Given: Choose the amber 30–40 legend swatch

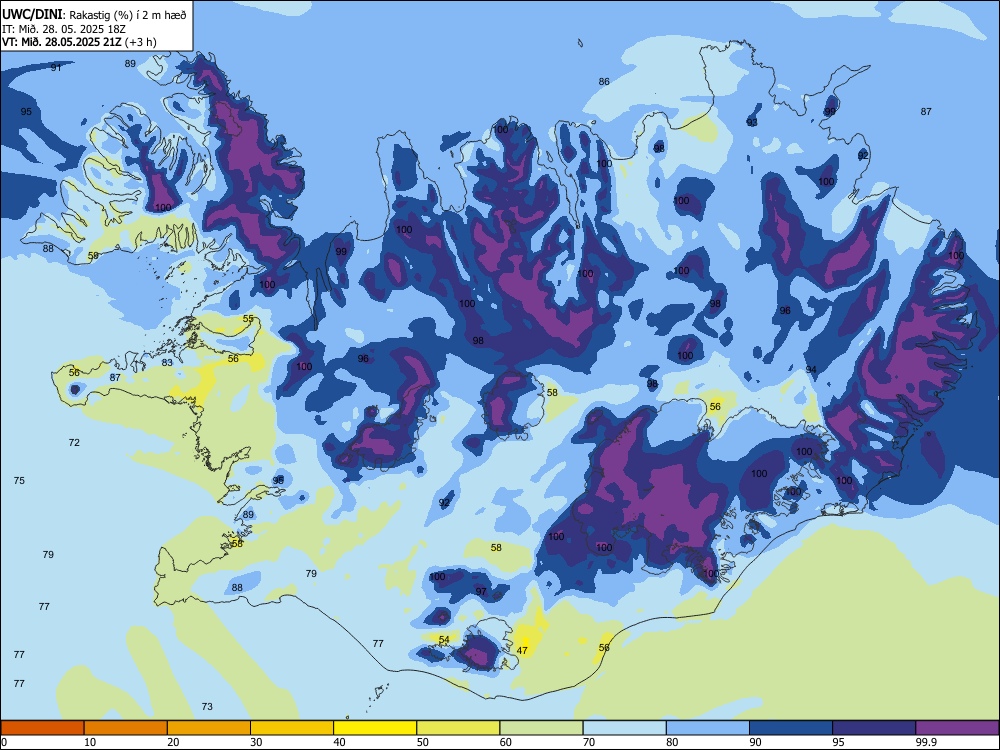Looking at the screenshot, I should click(x=292, y=728).
